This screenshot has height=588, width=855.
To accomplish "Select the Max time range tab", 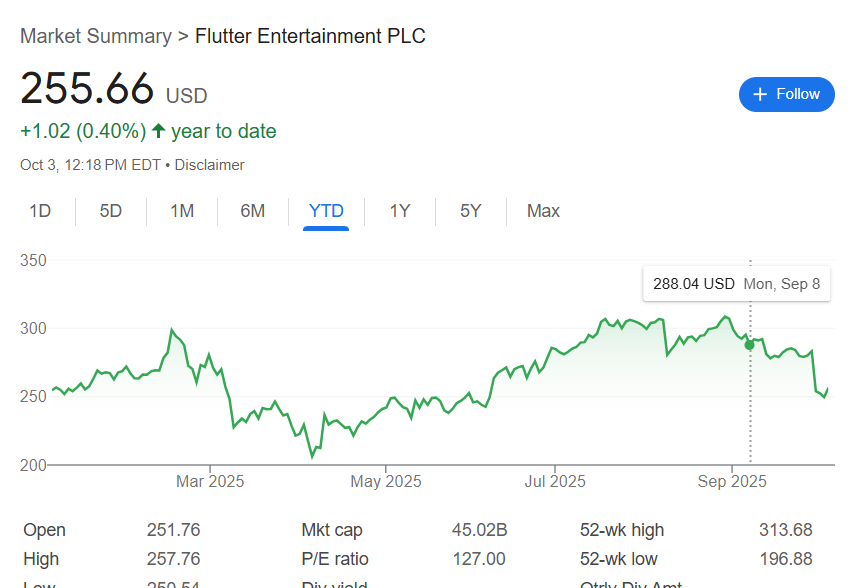I will tap(543, 211).
